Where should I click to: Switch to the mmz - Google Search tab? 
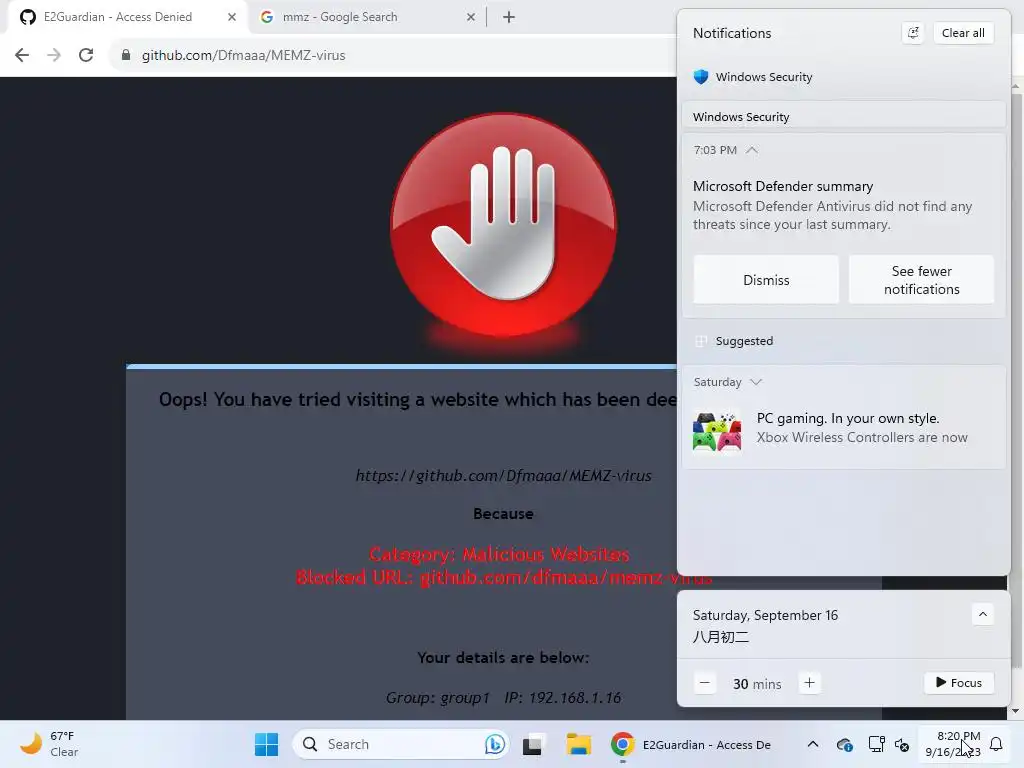pos(368,17)
